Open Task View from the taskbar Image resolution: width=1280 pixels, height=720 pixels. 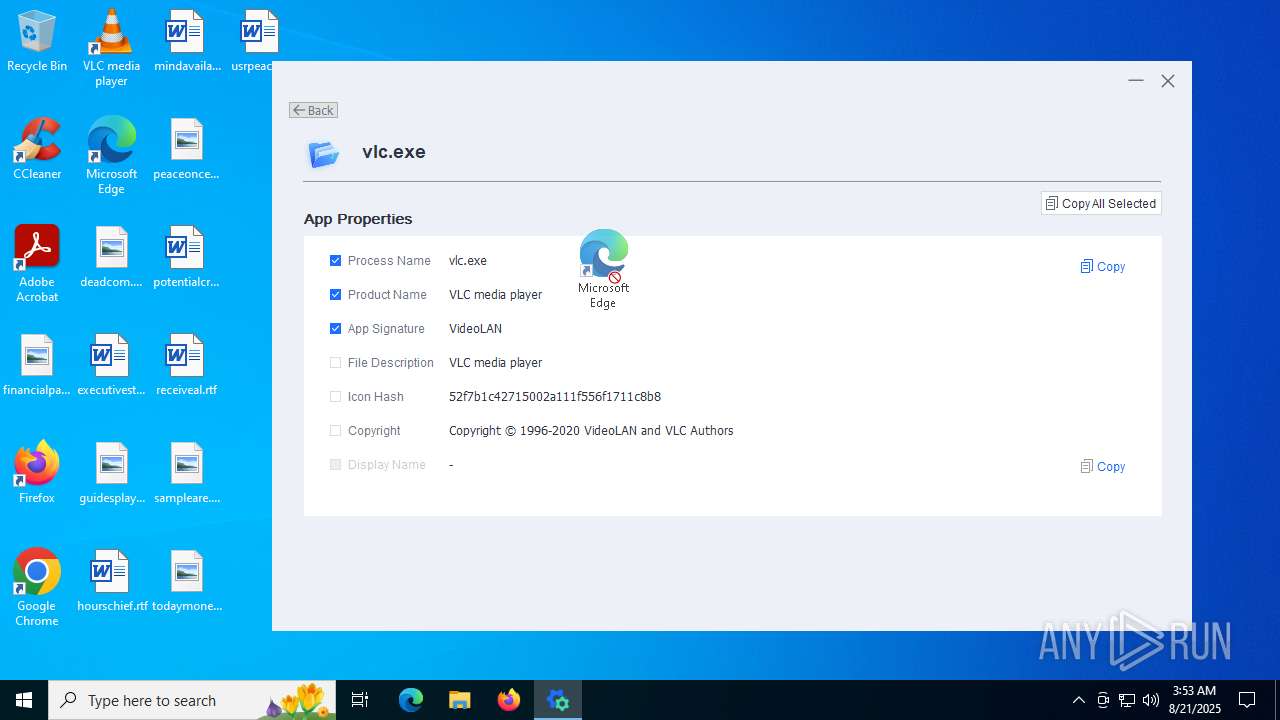coord(360,700)
